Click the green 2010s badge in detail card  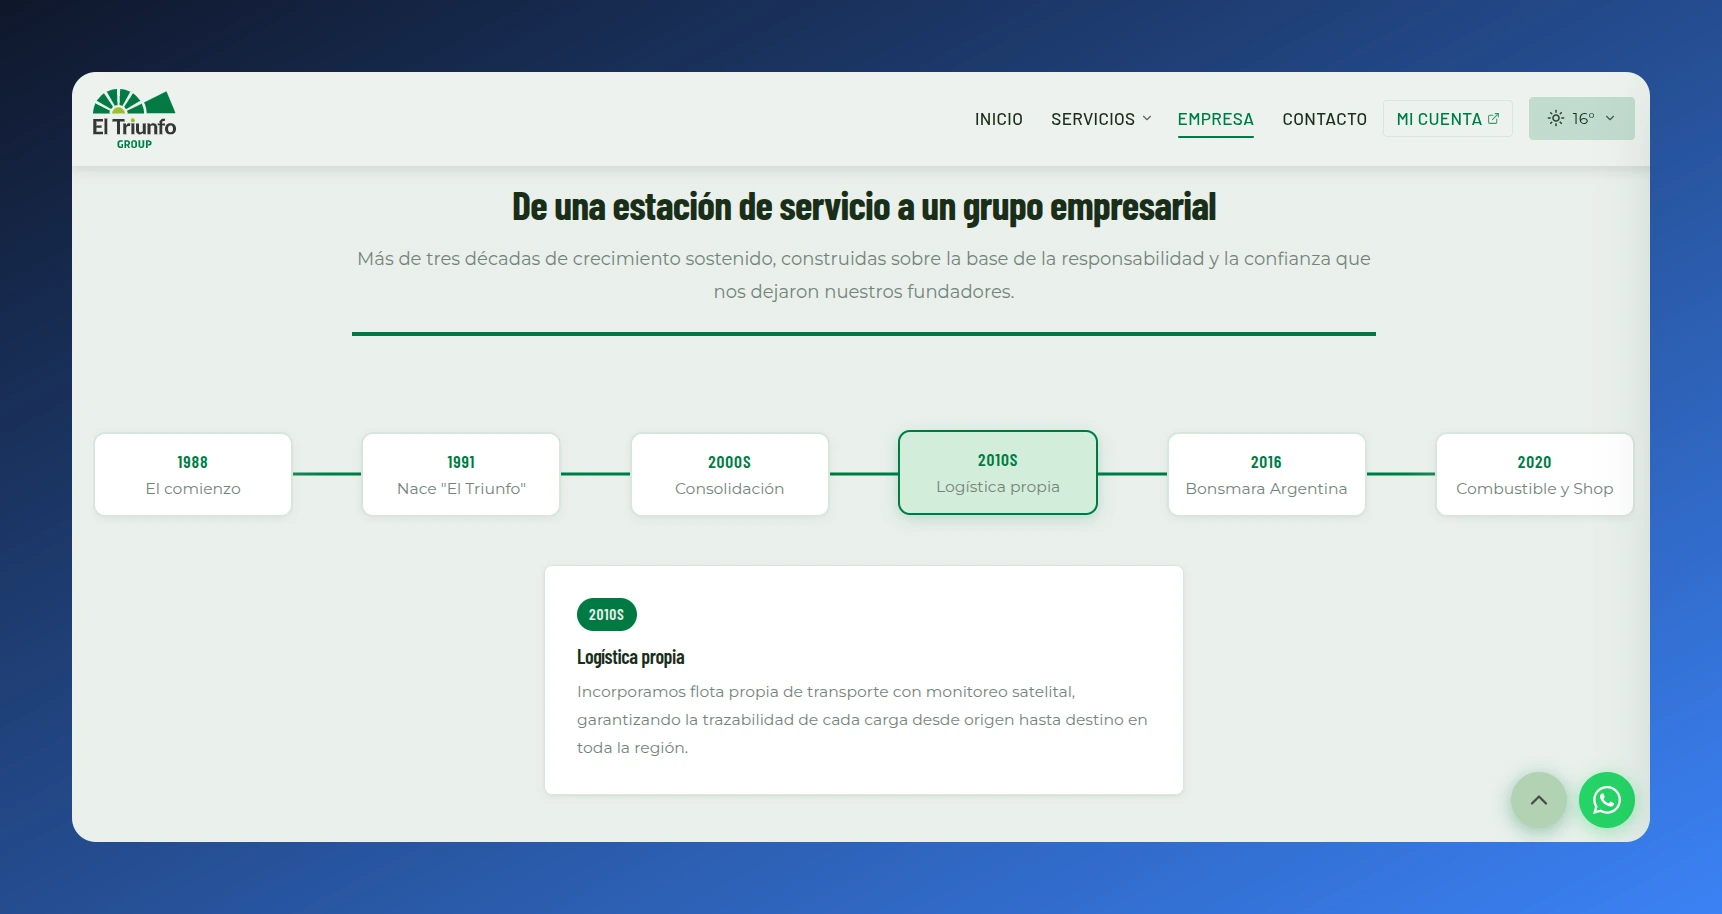(x=606, y=614)
